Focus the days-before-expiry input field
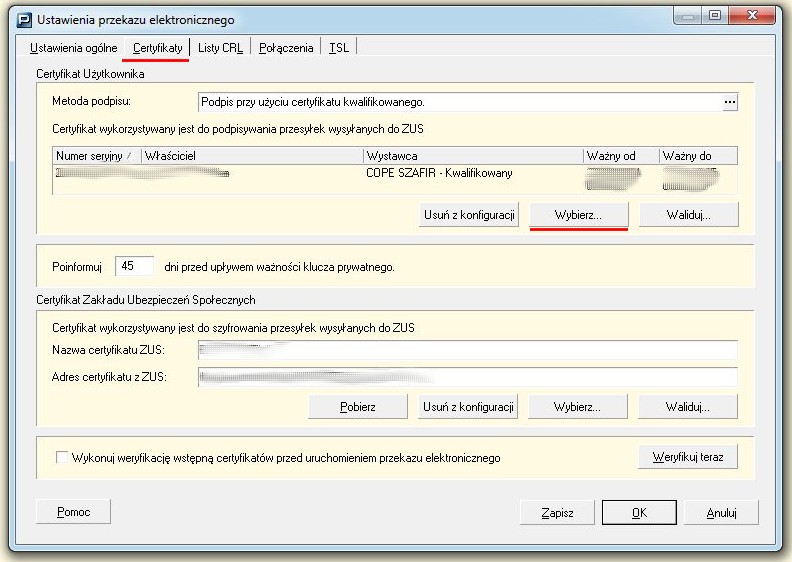The height and width of the screenshot is (562, 792). click(134, 266)
